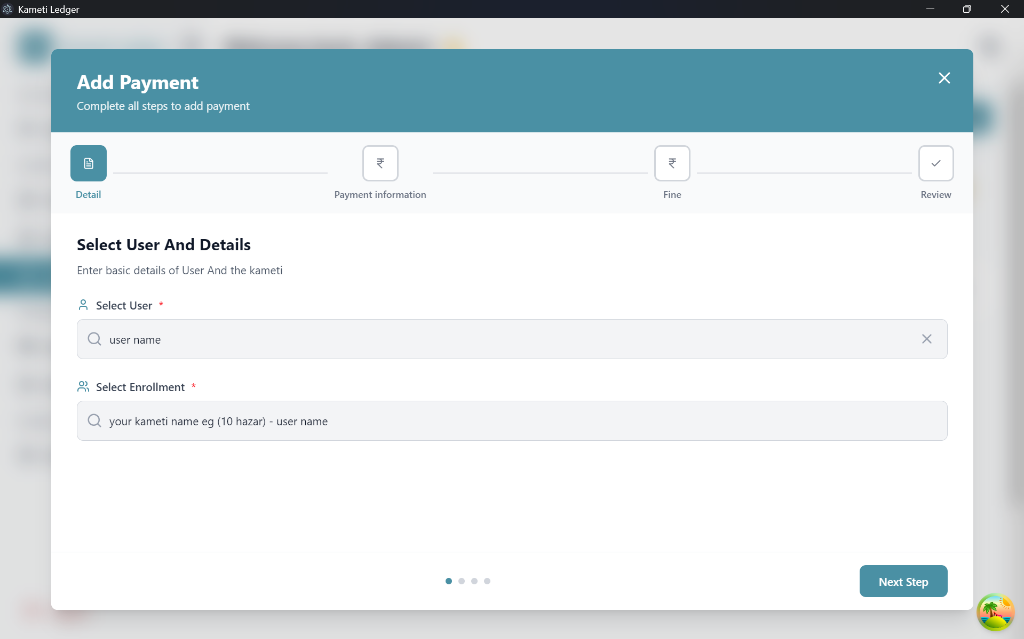Select the fourth pagination dot
Screen dimensions: 1024x639
click(487, 581)
